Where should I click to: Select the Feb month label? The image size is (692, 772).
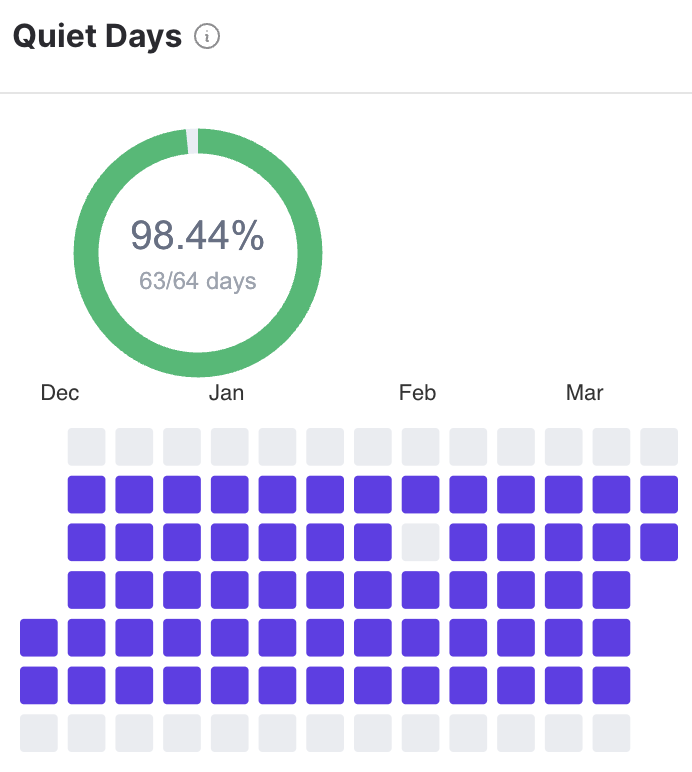click(x=417, y=393)
